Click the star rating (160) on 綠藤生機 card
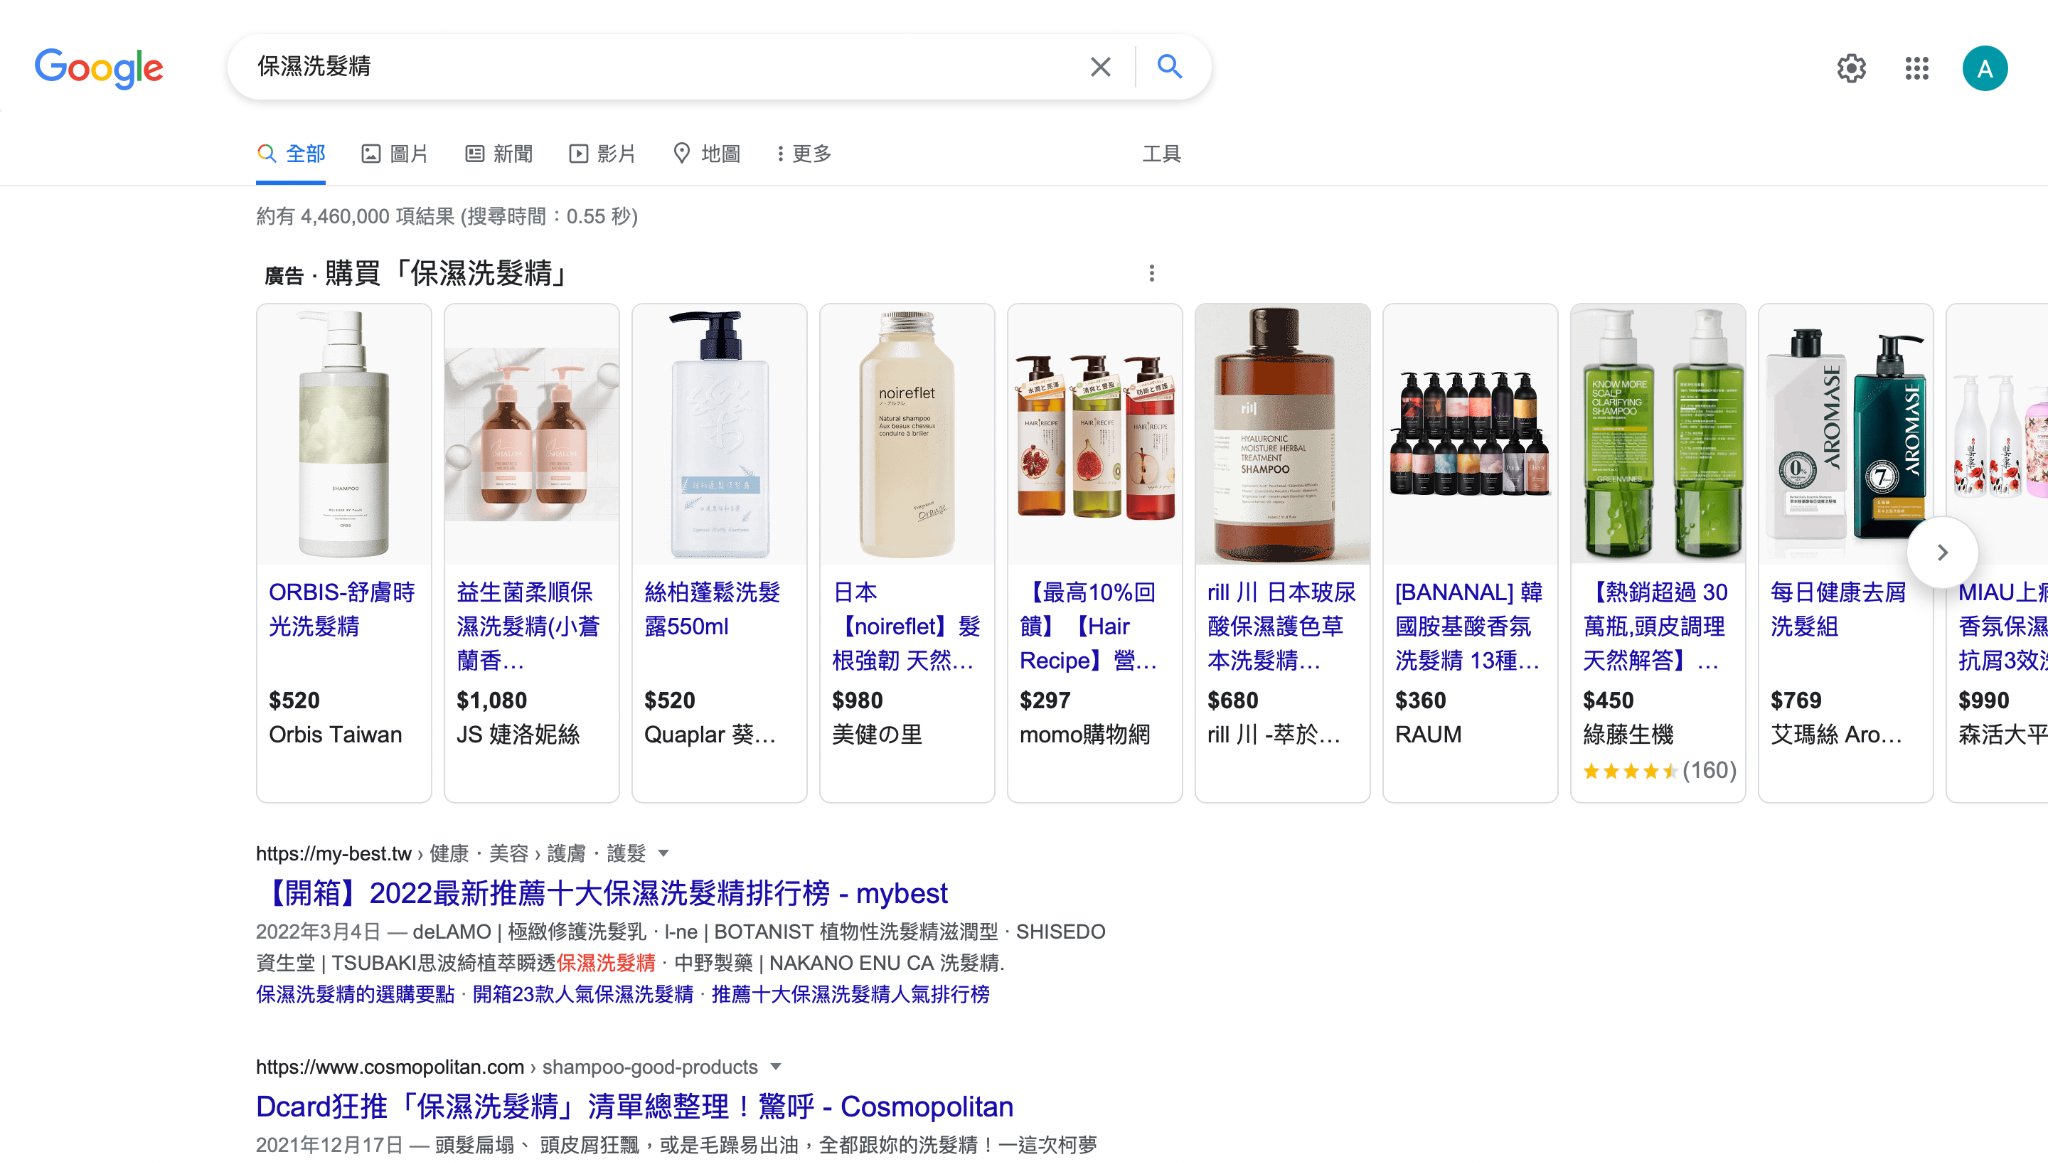This screenshot has width=2048, height=1163. (1660, 771)
